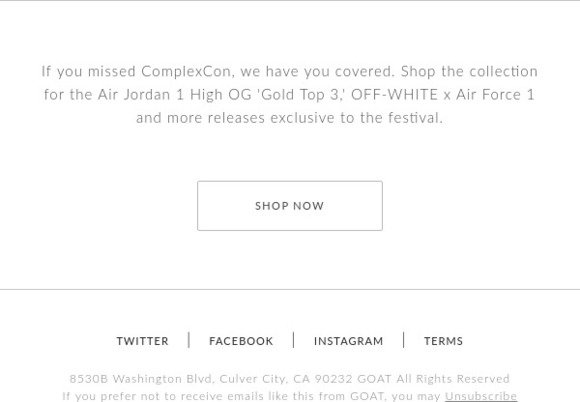Click the OFF-WHITE x Air Force 1 text
The height and width of the screenshot is (402, 580).
click(443, 95)
